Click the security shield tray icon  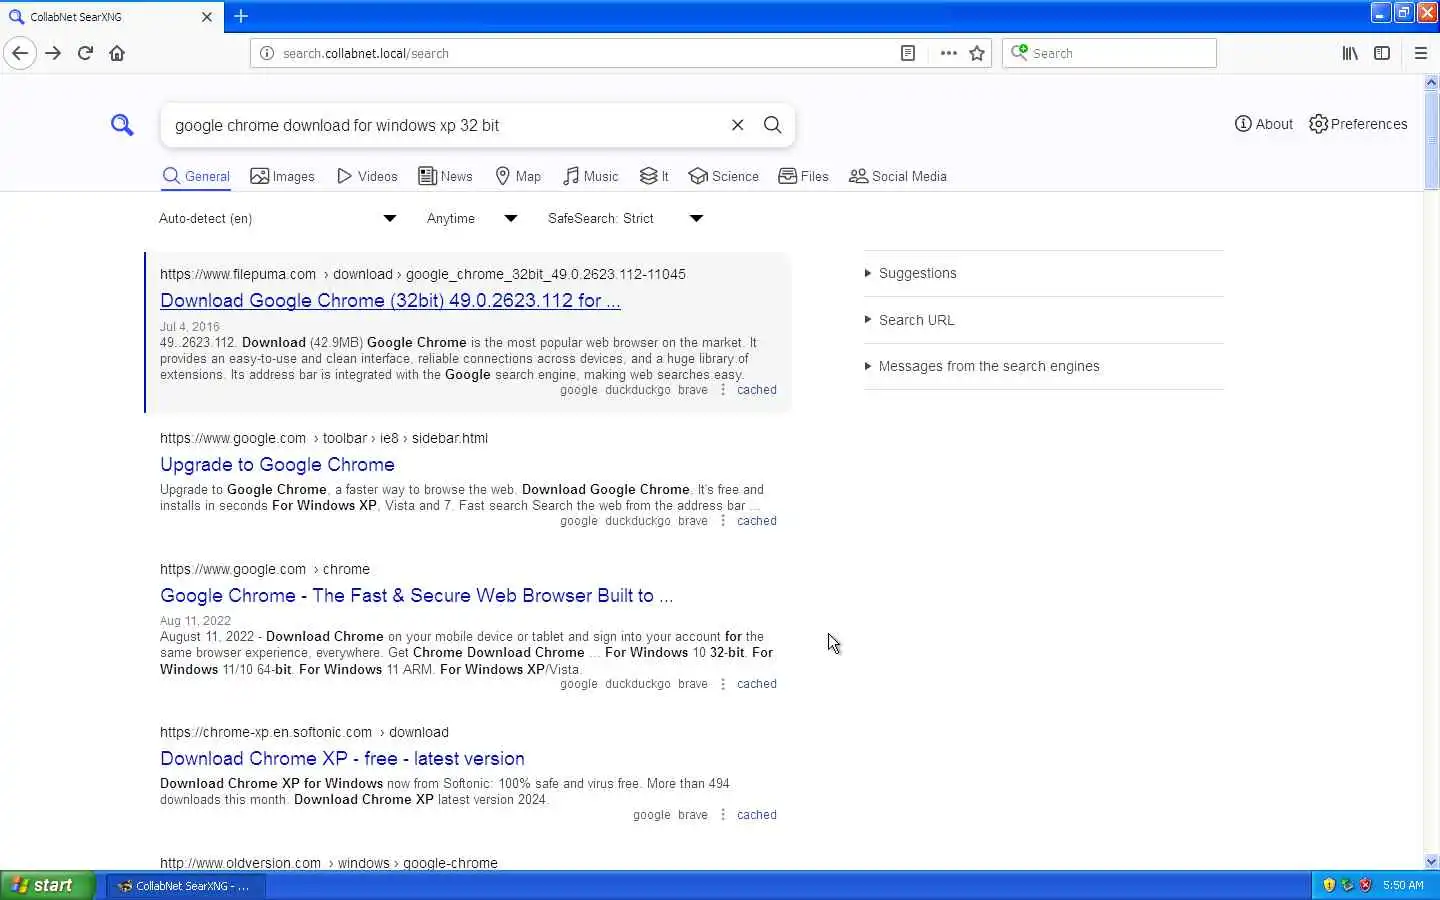tap(1329, 885)
